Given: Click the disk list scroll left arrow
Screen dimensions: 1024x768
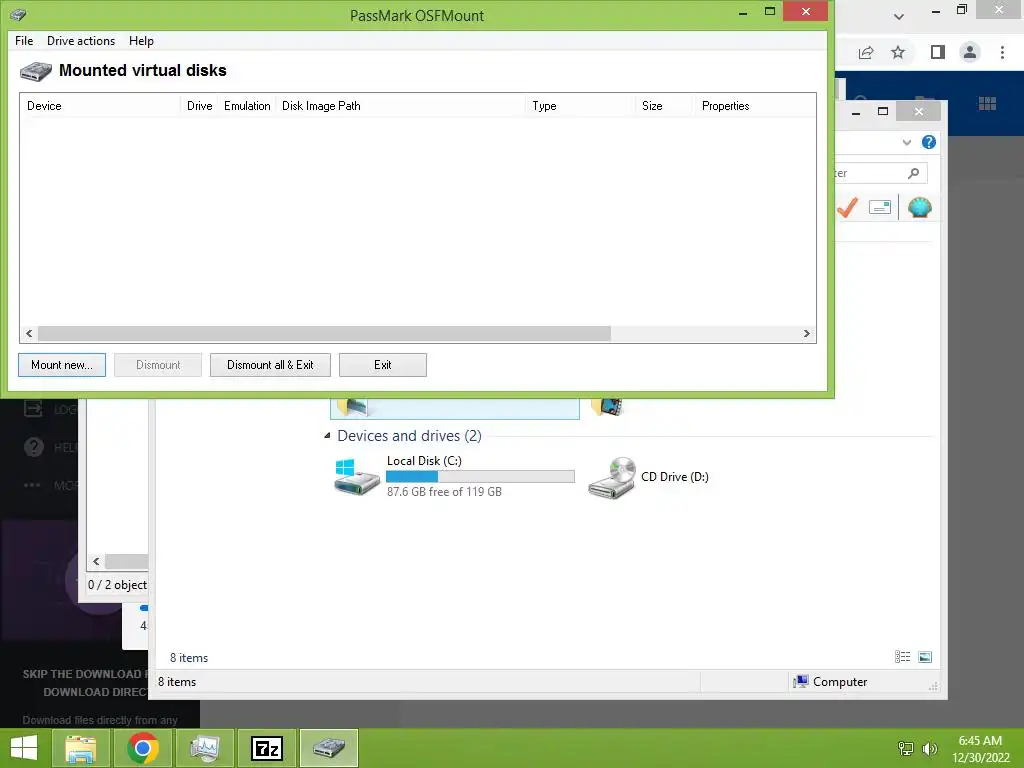Looking at the screenshot, I should coord(29,334).
